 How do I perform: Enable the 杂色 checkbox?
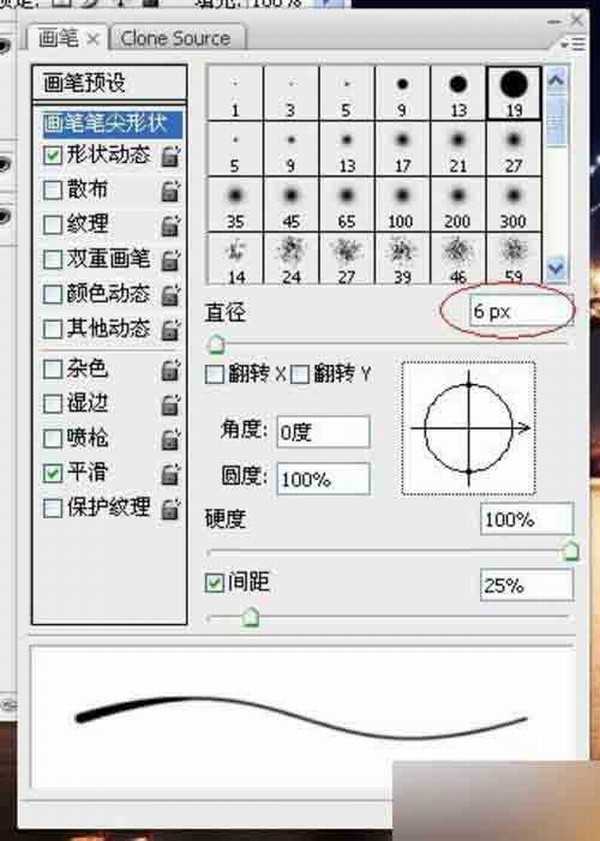53,370
